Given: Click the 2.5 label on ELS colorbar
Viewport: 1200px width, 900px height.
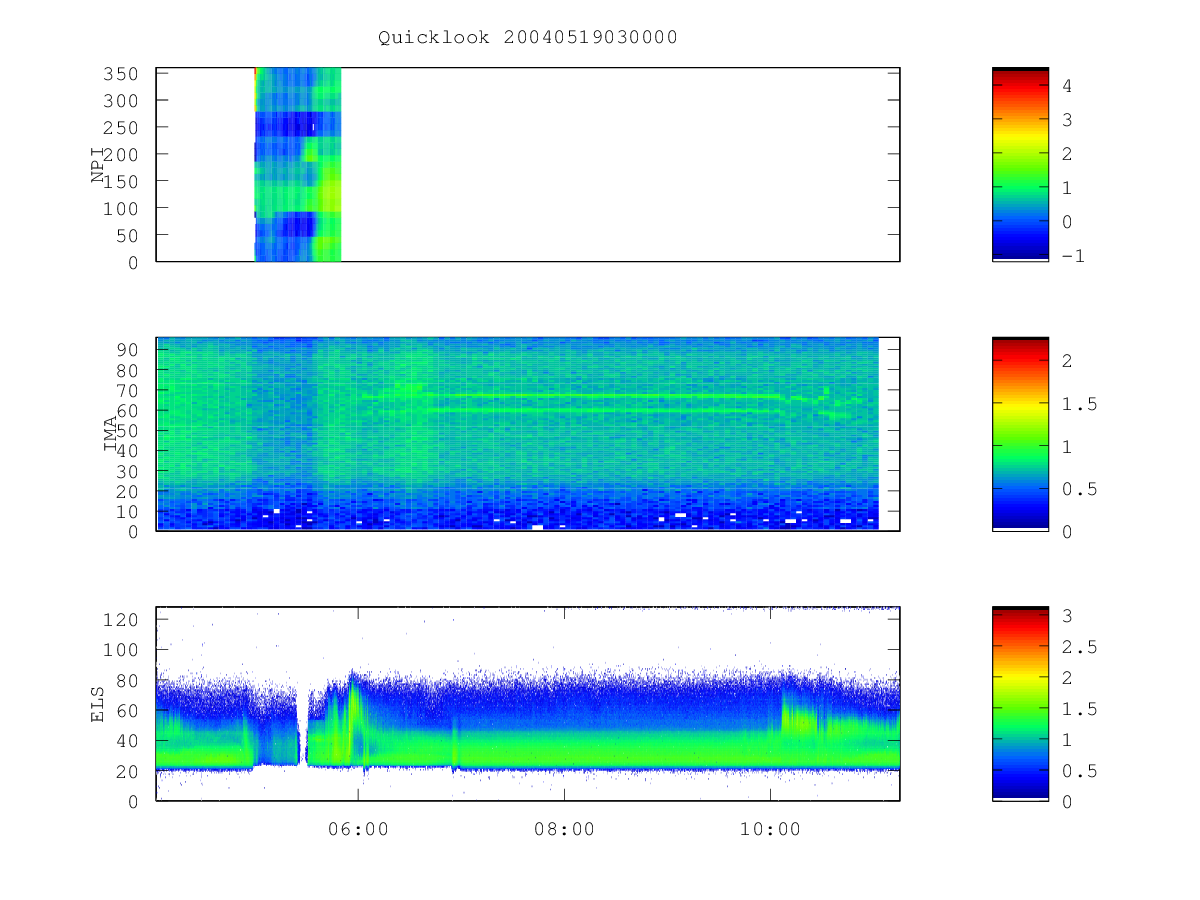Looking at the screenshot, I should point(1078,647).
